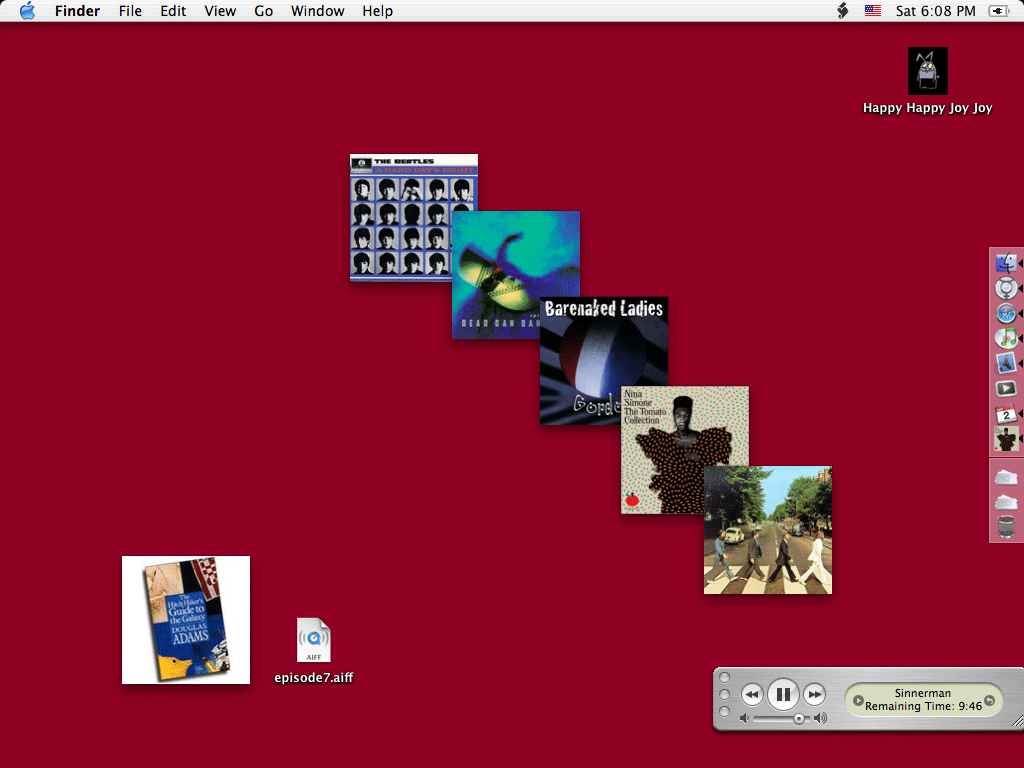The width and height of the screenshot is (1024, 768).
Task: Click the iTunes volume slider knob
Action: pos(798,718)
